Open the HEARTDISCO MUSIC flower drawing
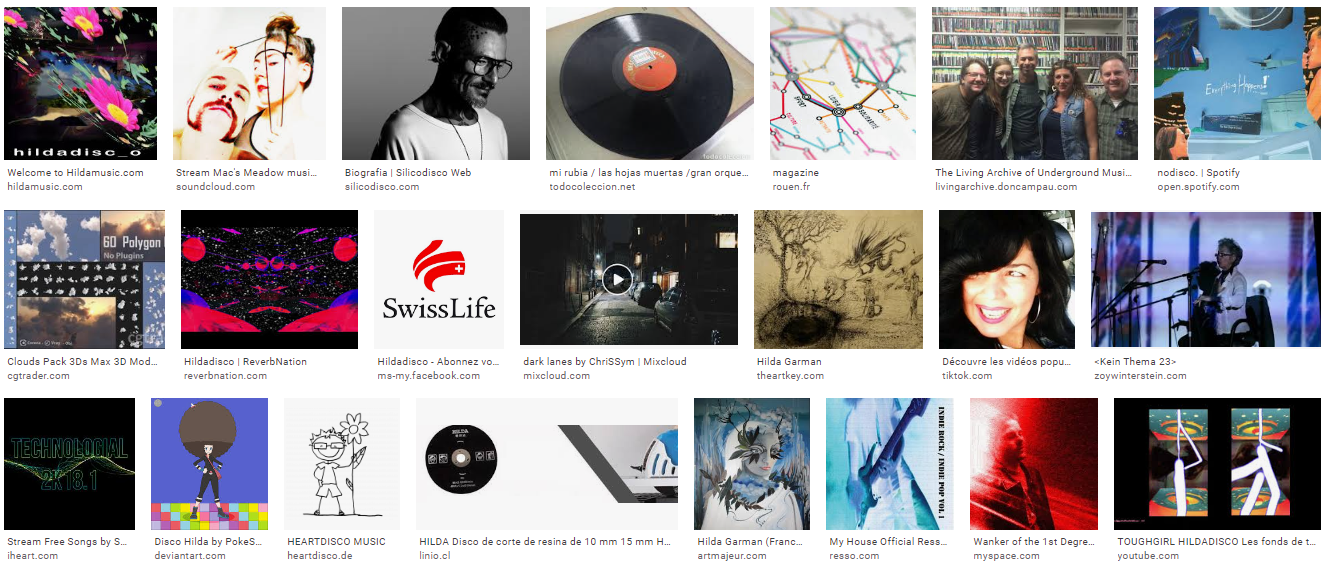Image resolution: width=1327 pixels, height=562 pixels. click(x=342, y=464)
